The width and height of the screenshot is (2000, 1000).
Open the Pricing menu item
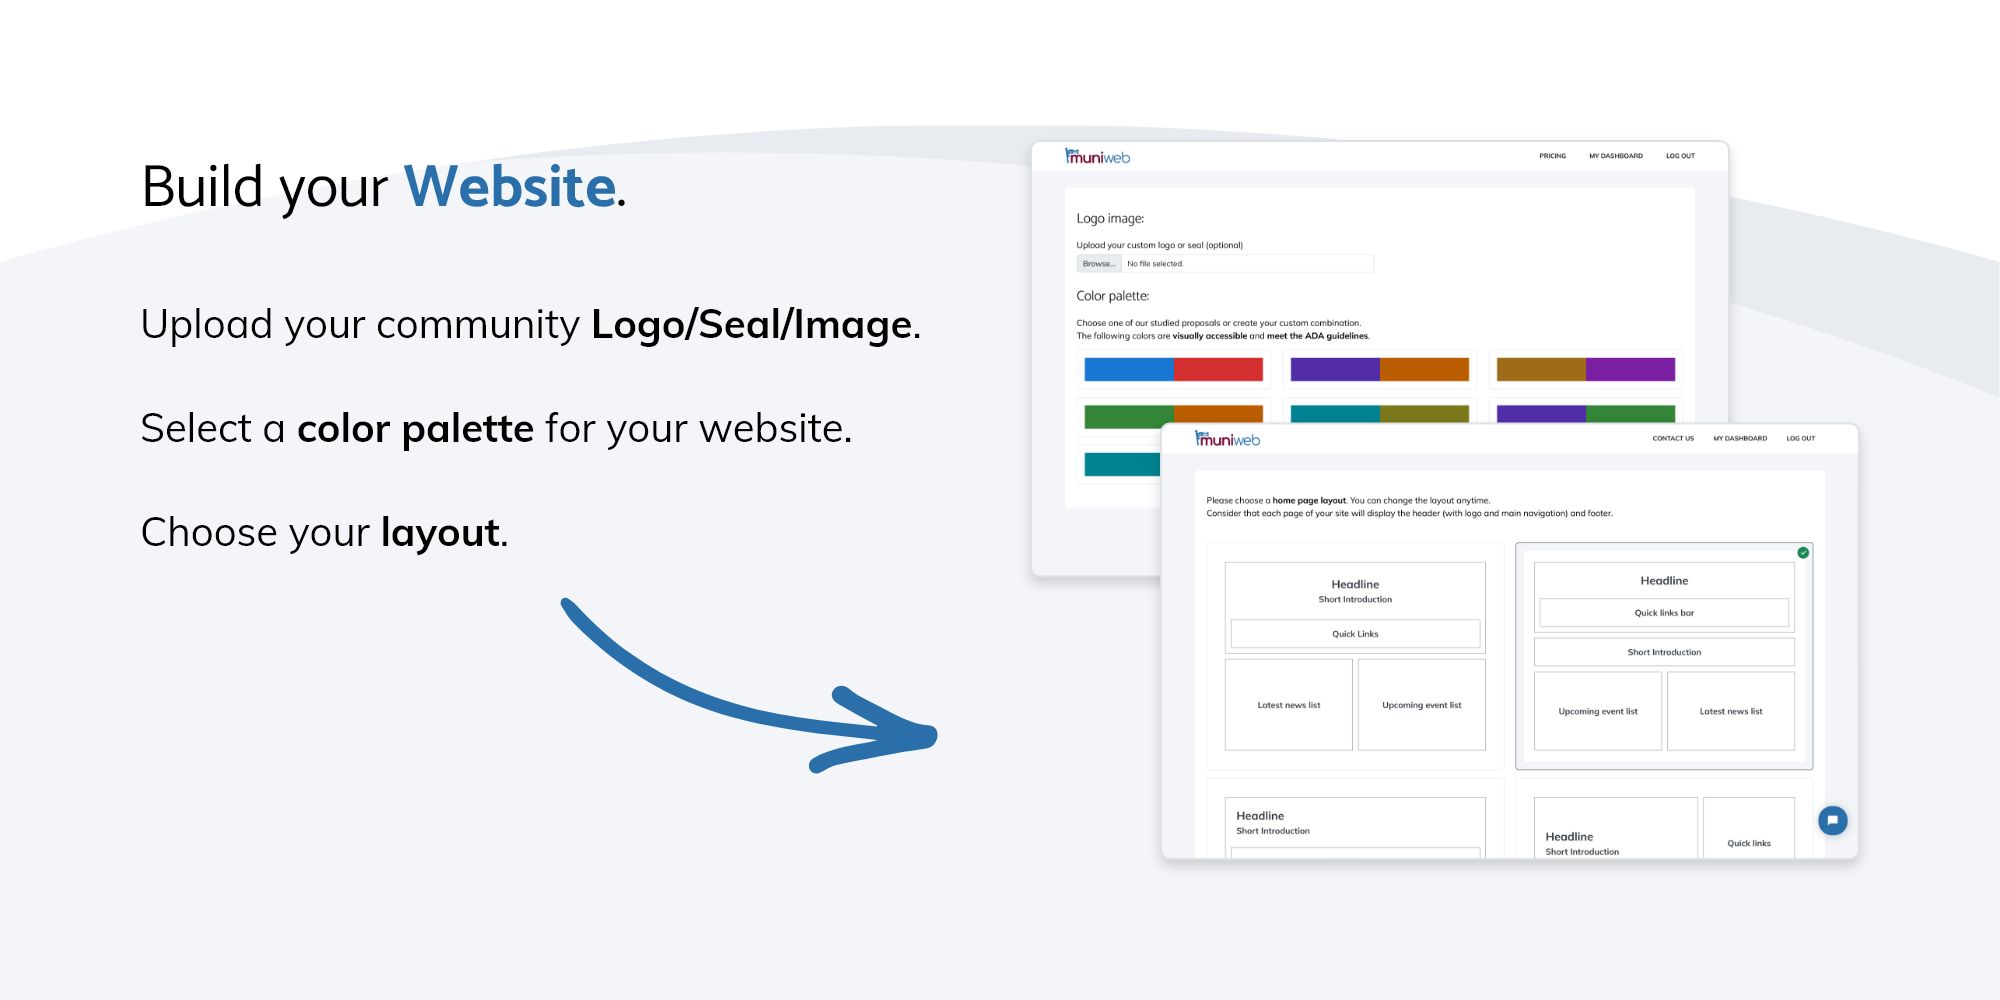pyautogui.click(x=1552, y=156)
